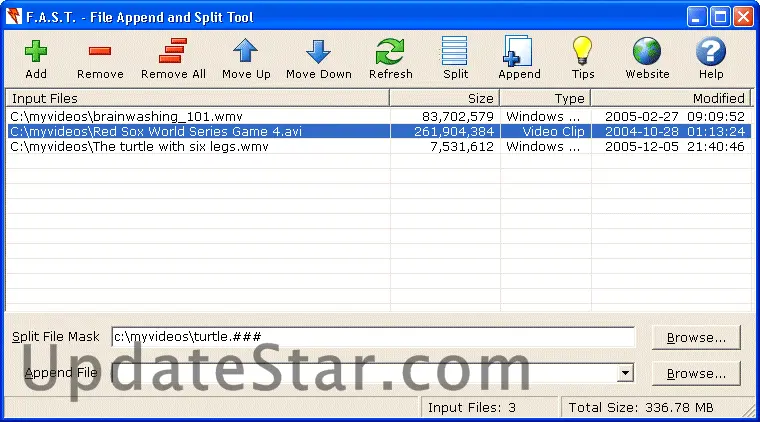The height and width of the screenshot is (422, 760).
Task: Open Tips via the lightbulb icon
Action: pos(582,50)
